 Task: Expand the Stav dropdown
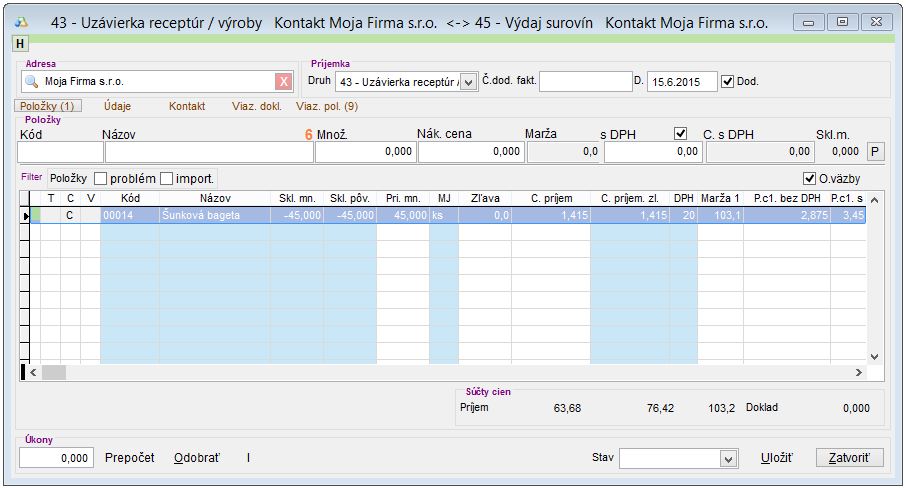pyautogui.click(x=729, y=458)
